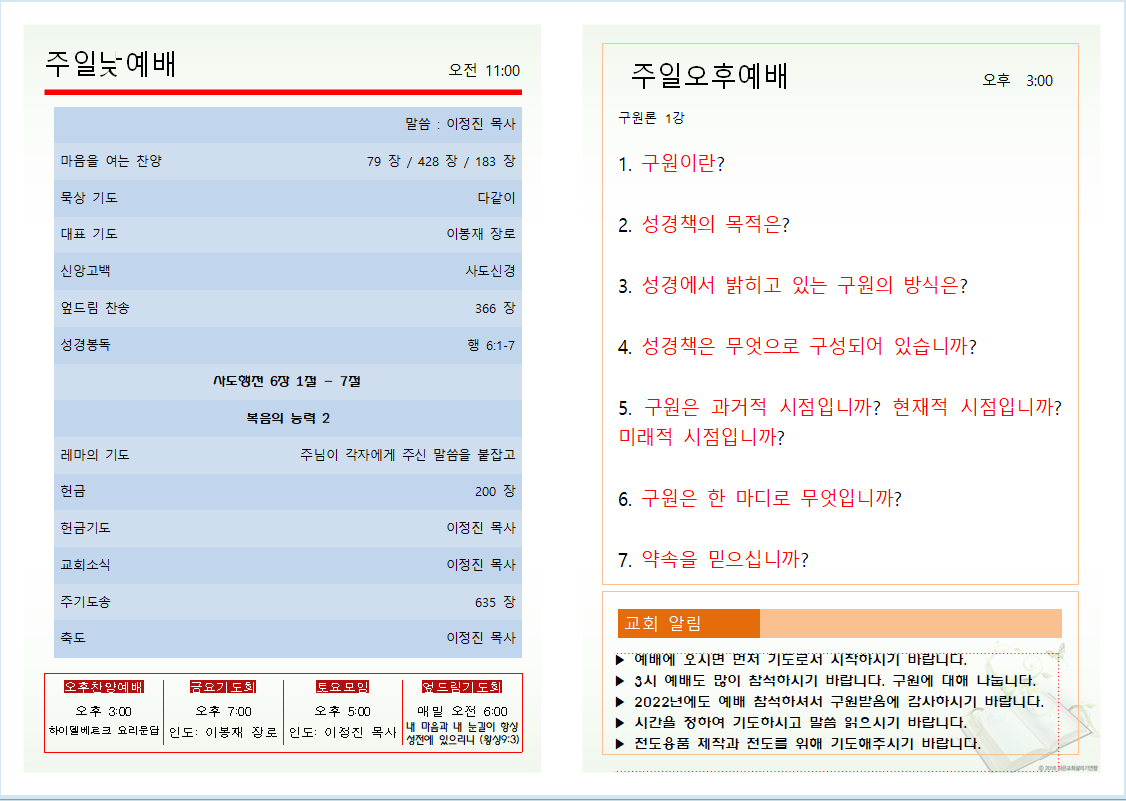Select '오후 3:00' beside 주일오후예배 heading
The image size is (1126, 801).
(1018, 80)
